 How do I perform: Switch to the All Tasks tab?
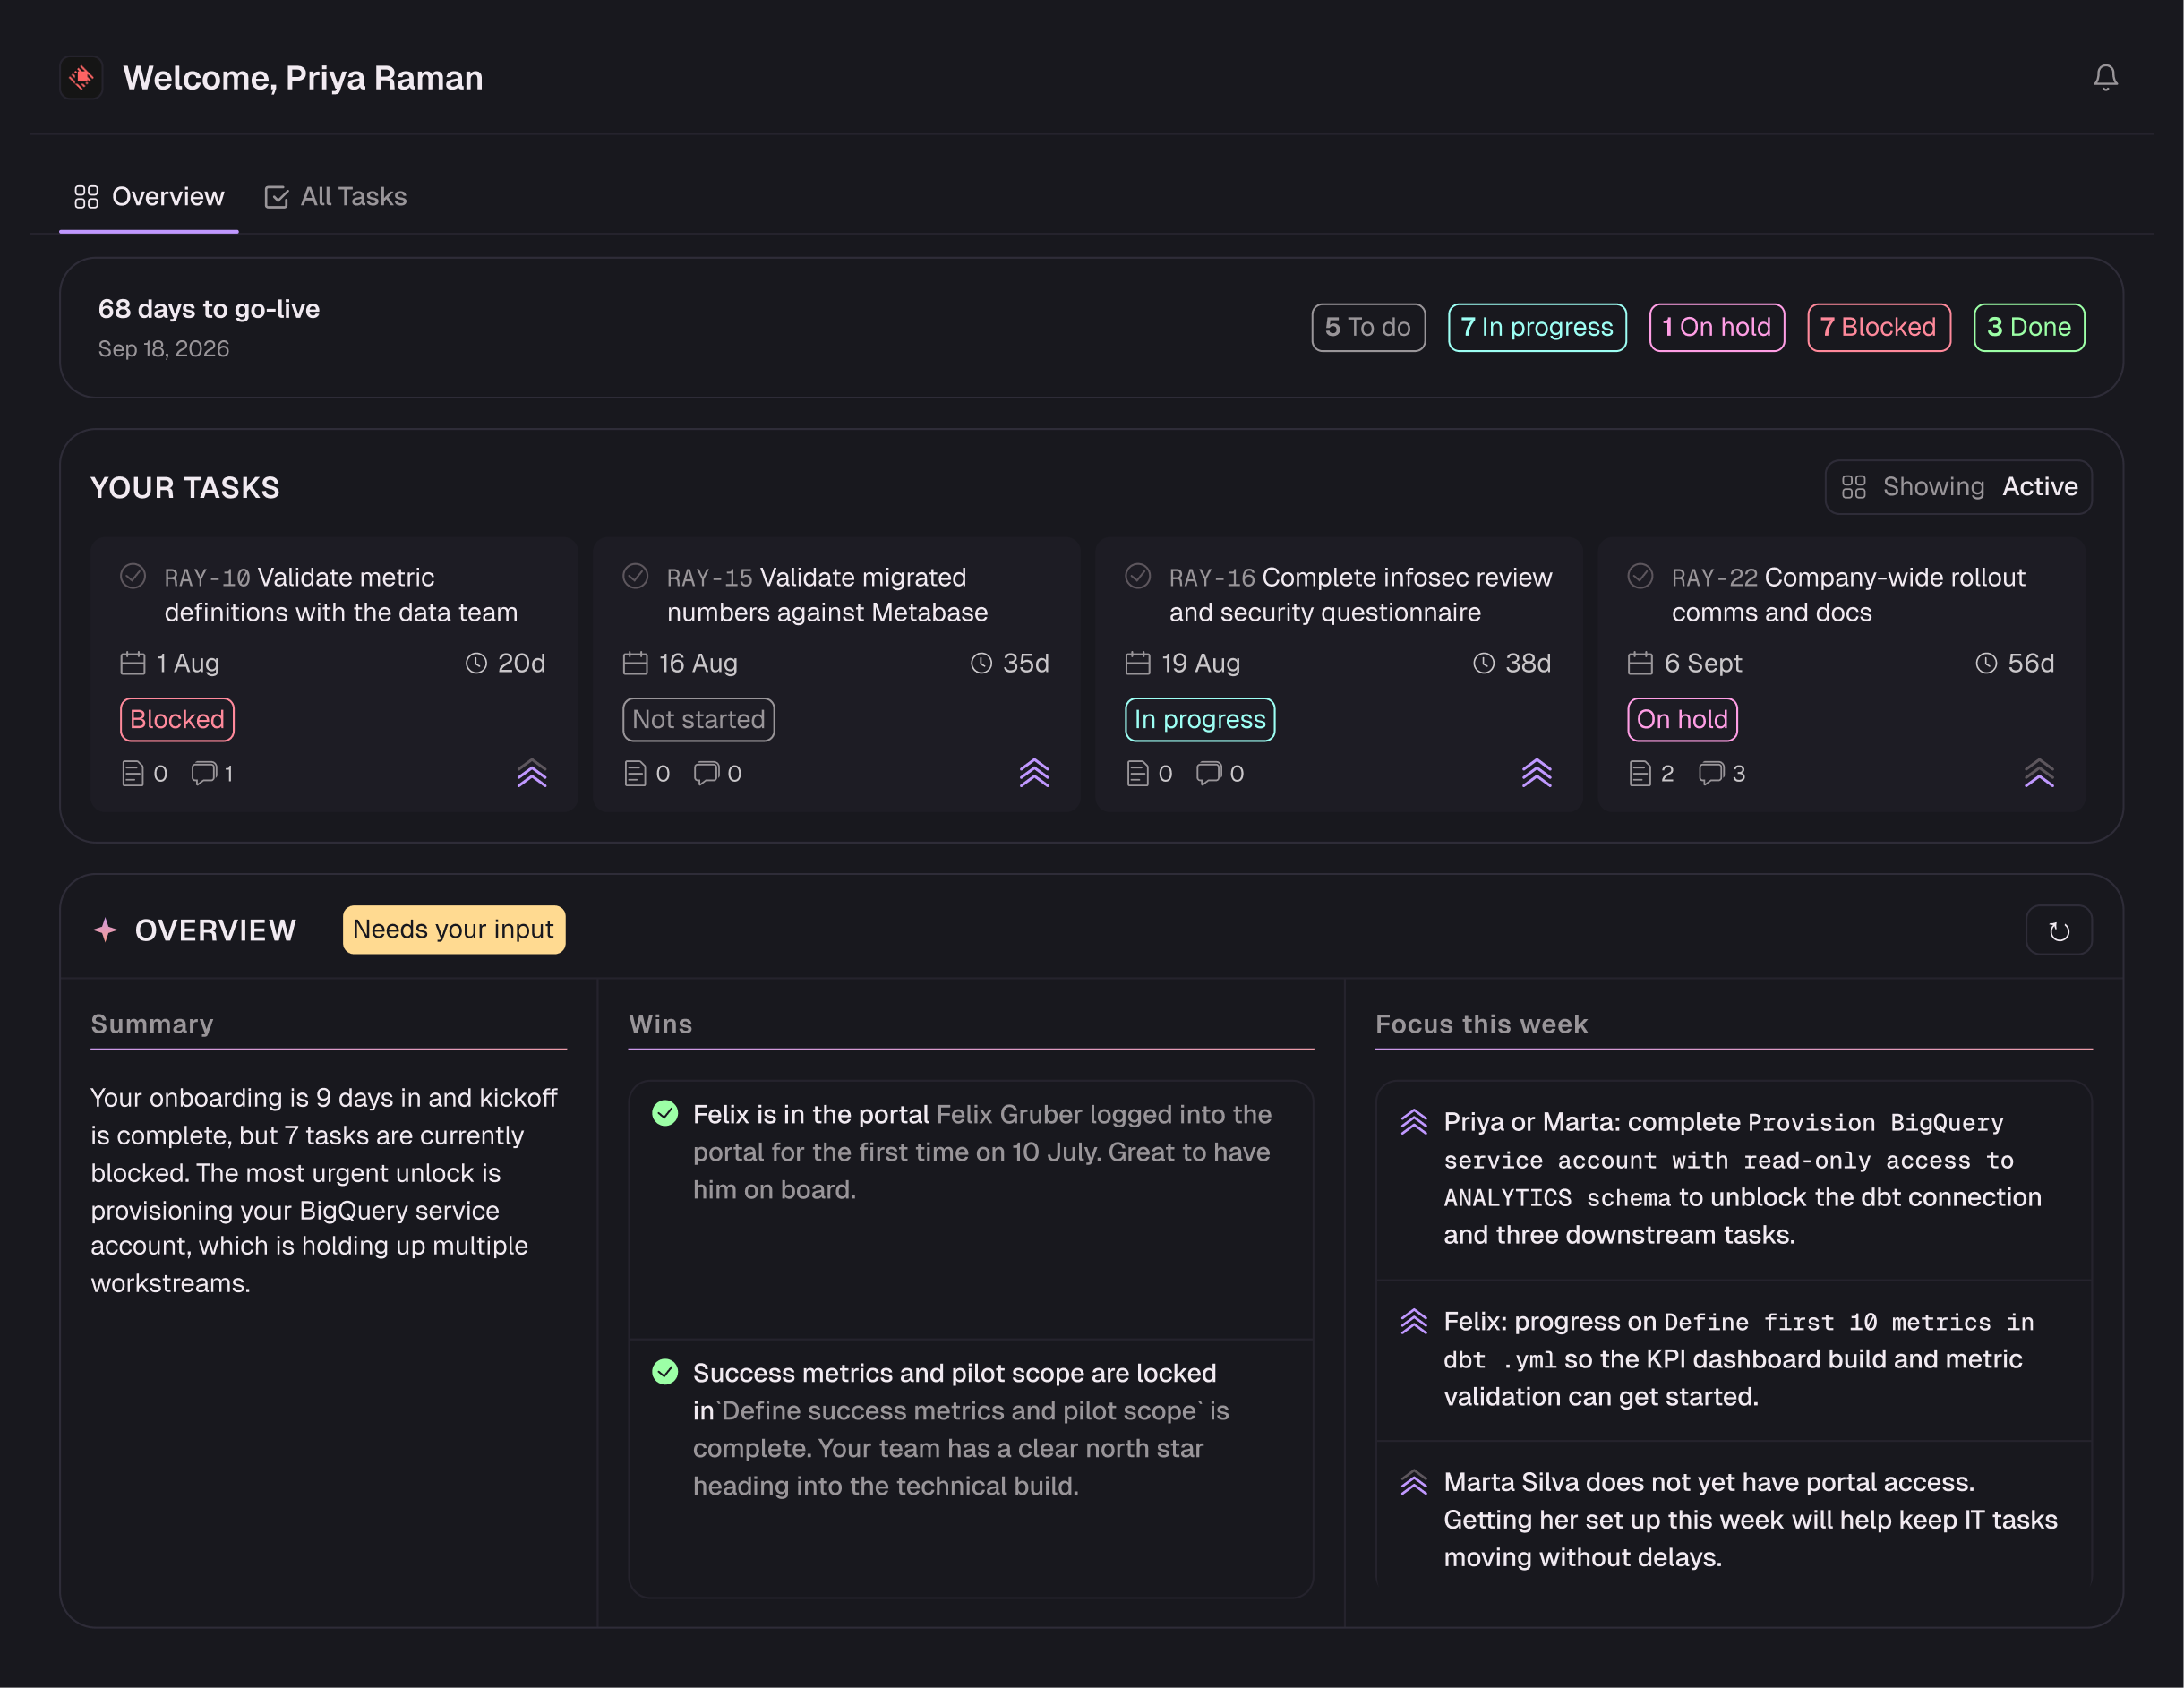[x=336, y=197]
